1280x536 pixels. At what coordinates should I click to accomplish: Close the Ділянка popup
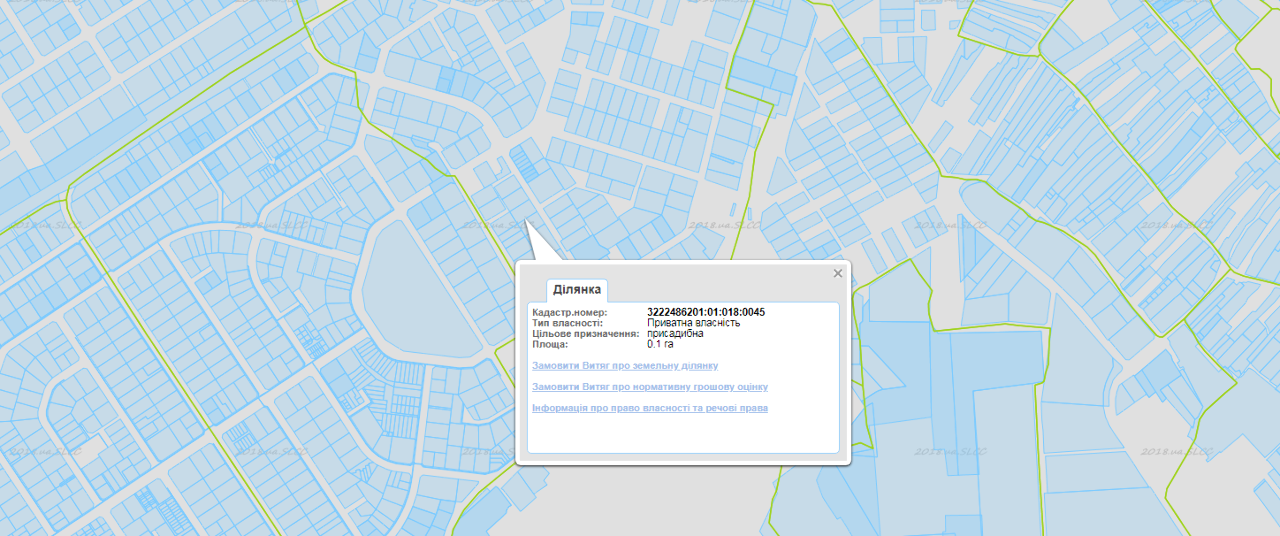pyautogui.click(x=838, y=273)
